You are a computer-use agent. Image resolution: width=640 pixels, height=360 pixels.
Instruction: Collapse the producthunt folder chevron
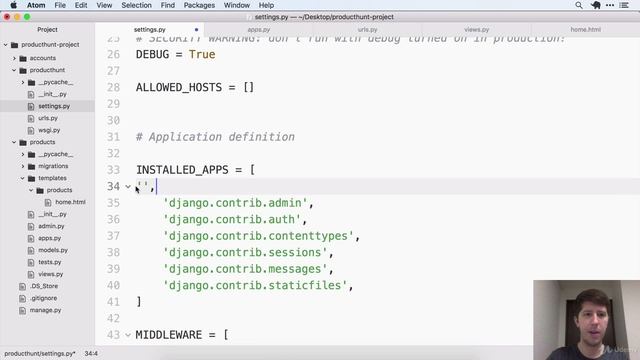click(x=14, y=70)
